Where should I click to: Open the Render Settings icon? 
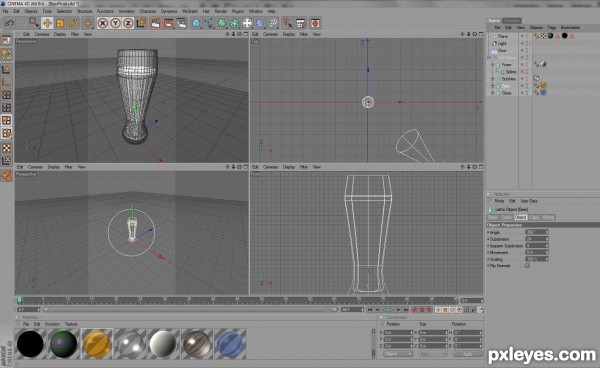tap(182, 23)
